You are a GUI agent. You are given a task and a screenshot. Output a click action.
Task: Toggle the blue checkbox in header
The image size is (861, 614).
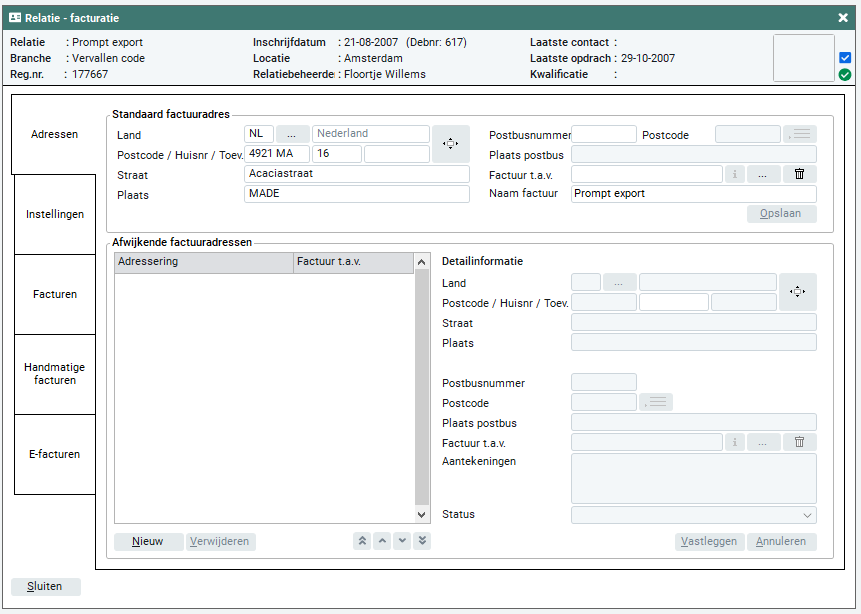click(845, 58)
